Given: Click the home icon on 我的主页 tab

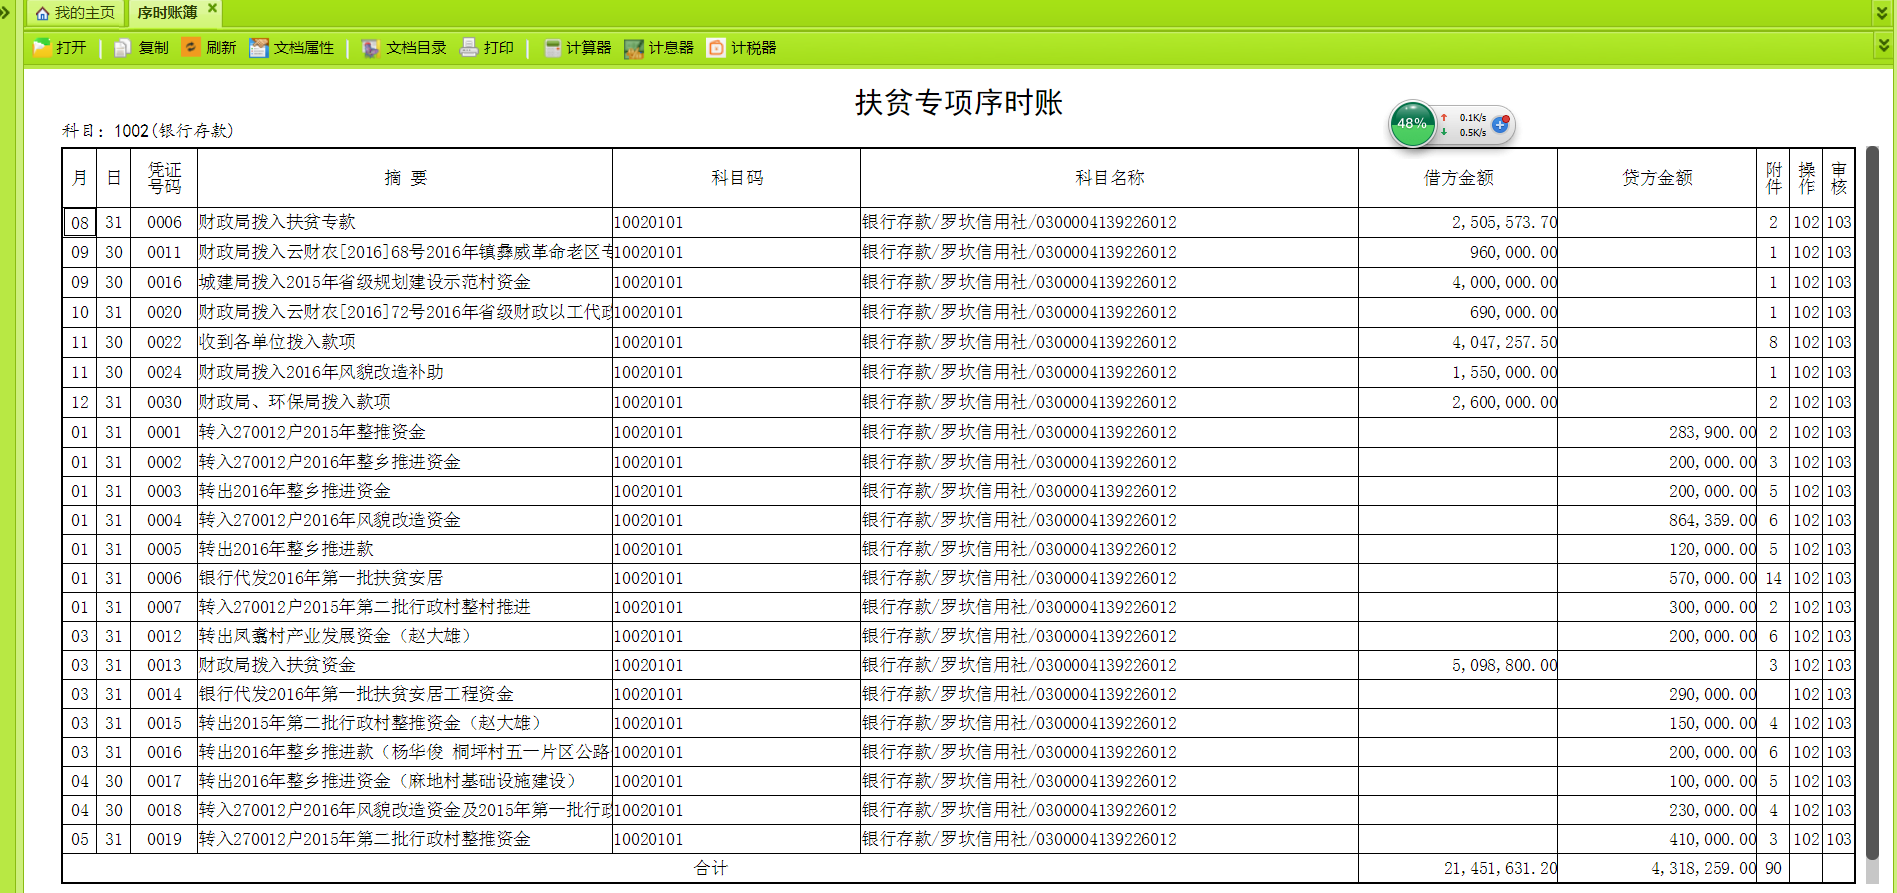Looking at the screenshot, I should 42,13.
